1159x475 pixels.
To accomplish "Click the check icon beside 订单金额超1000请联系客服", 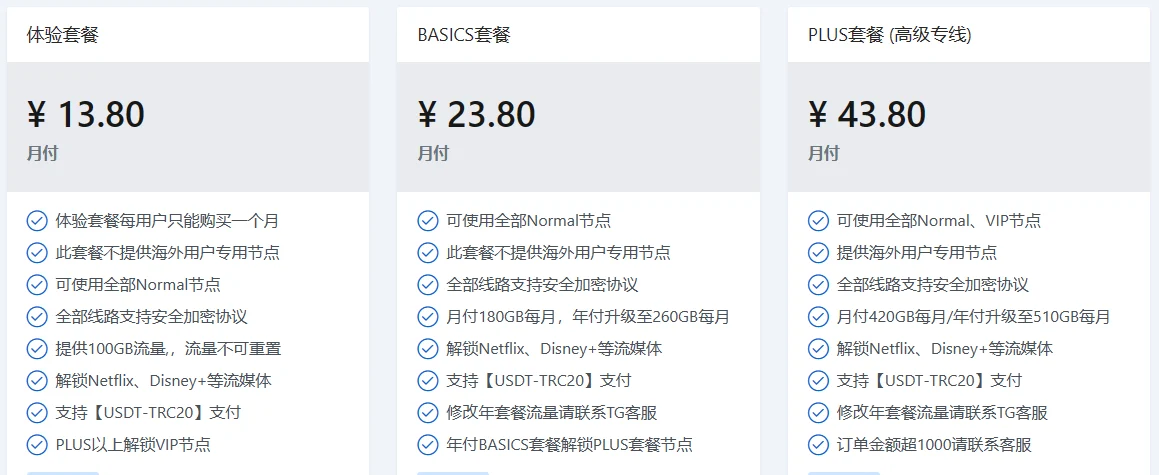I will point(818,445).
